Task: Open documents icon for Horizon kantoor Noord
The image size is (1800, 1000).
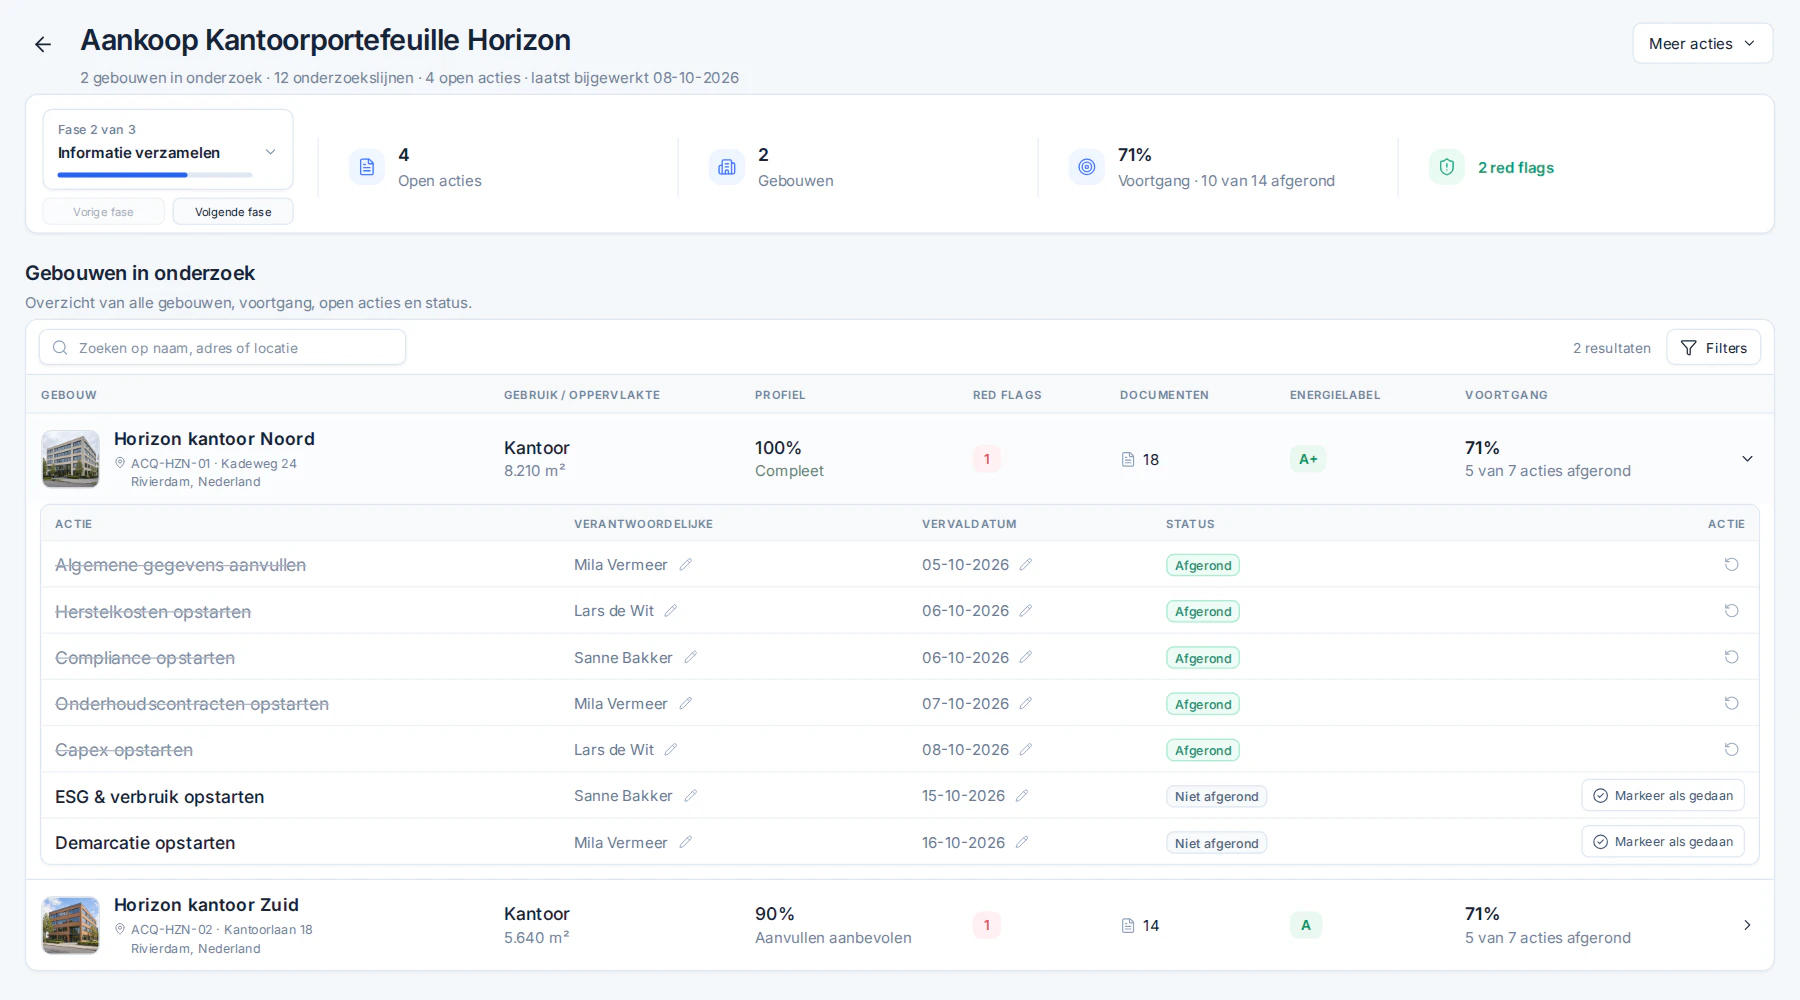Action: click(x=1128, y=460)
